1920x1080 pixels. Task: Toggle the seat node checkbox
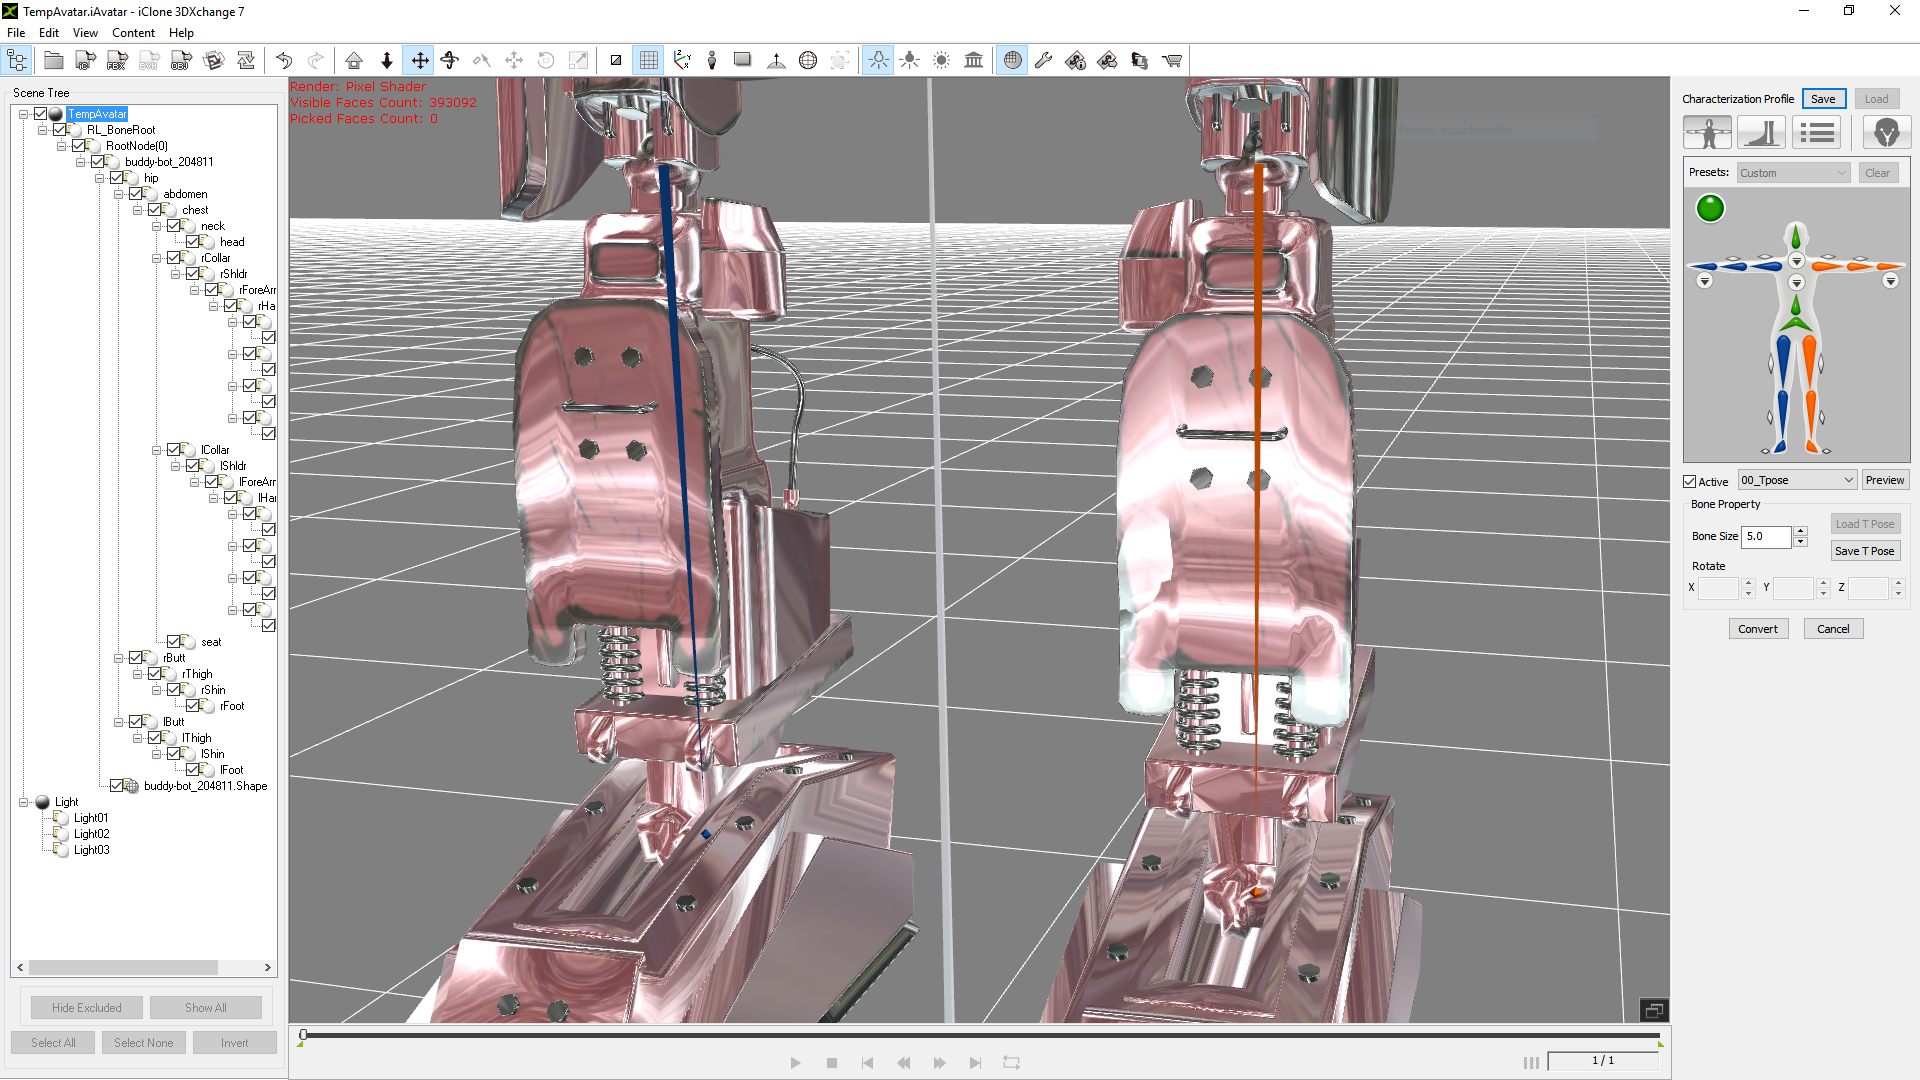174,642
